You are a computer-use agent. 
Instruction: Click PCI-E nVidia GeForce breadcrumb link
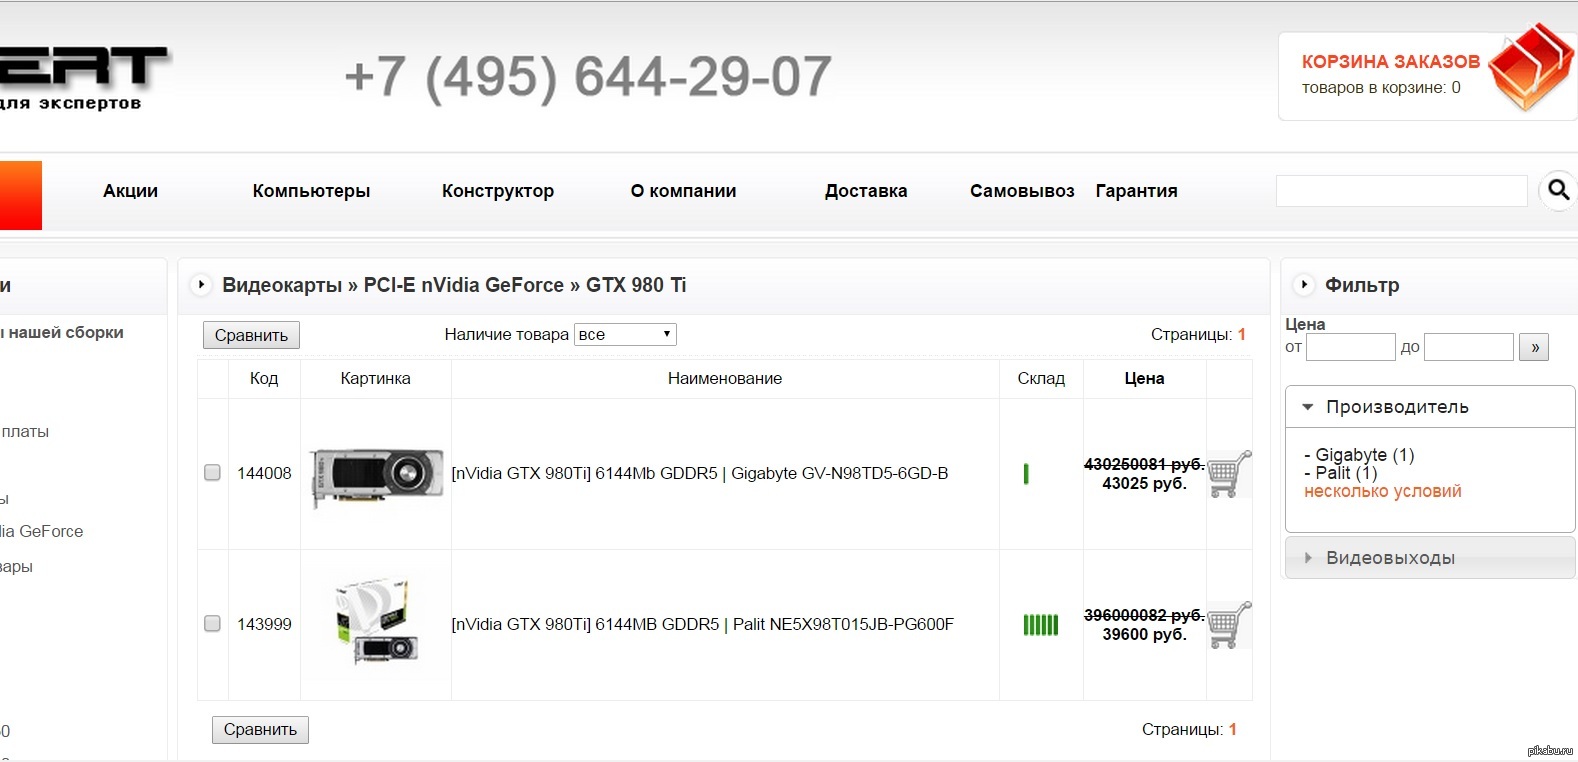click(x=464, y=285)
